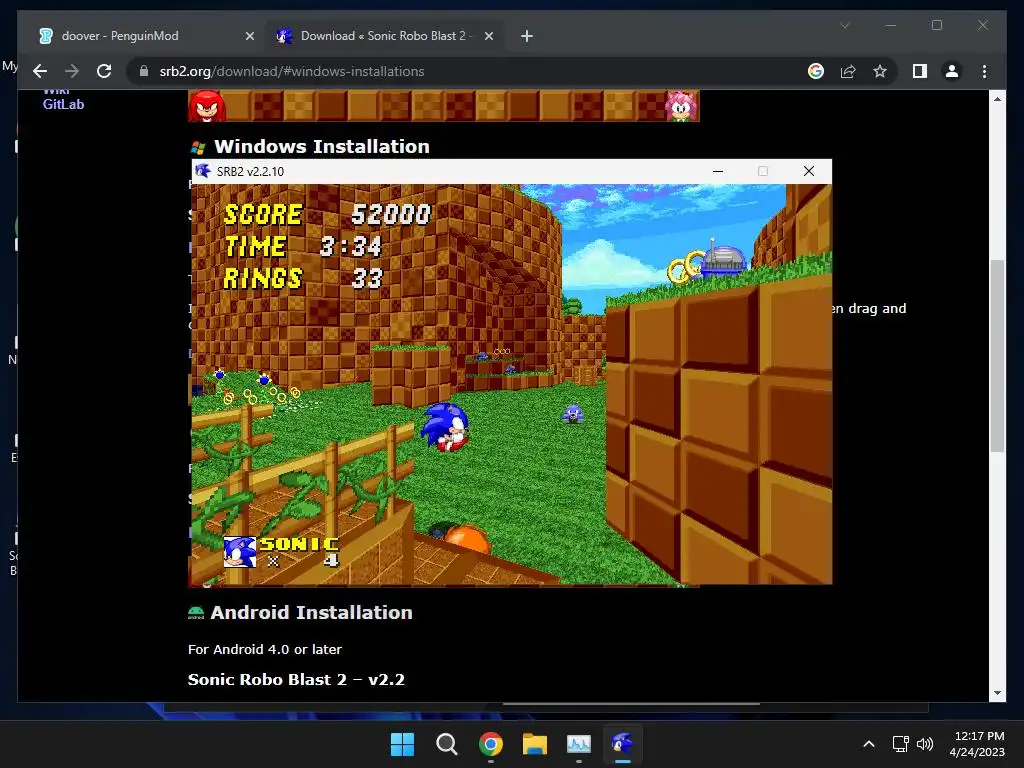Screen dimensions: 1024x768
Task: Open the 12:17 PM clock and calendar
Action: point(977,744)
